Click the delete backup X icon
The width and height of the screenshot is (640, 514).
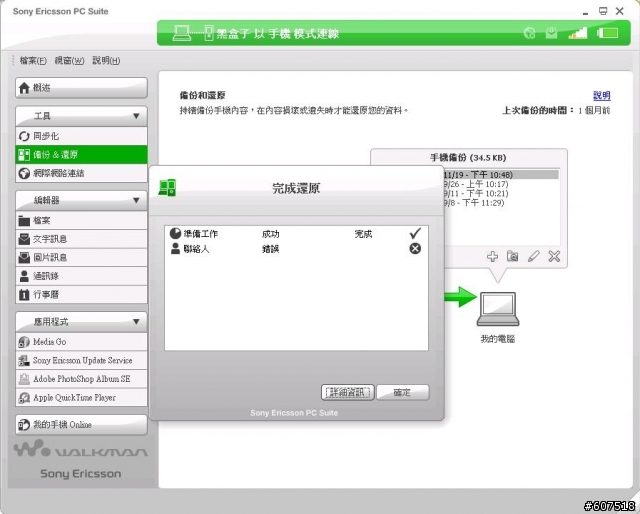tap(554, 256)
